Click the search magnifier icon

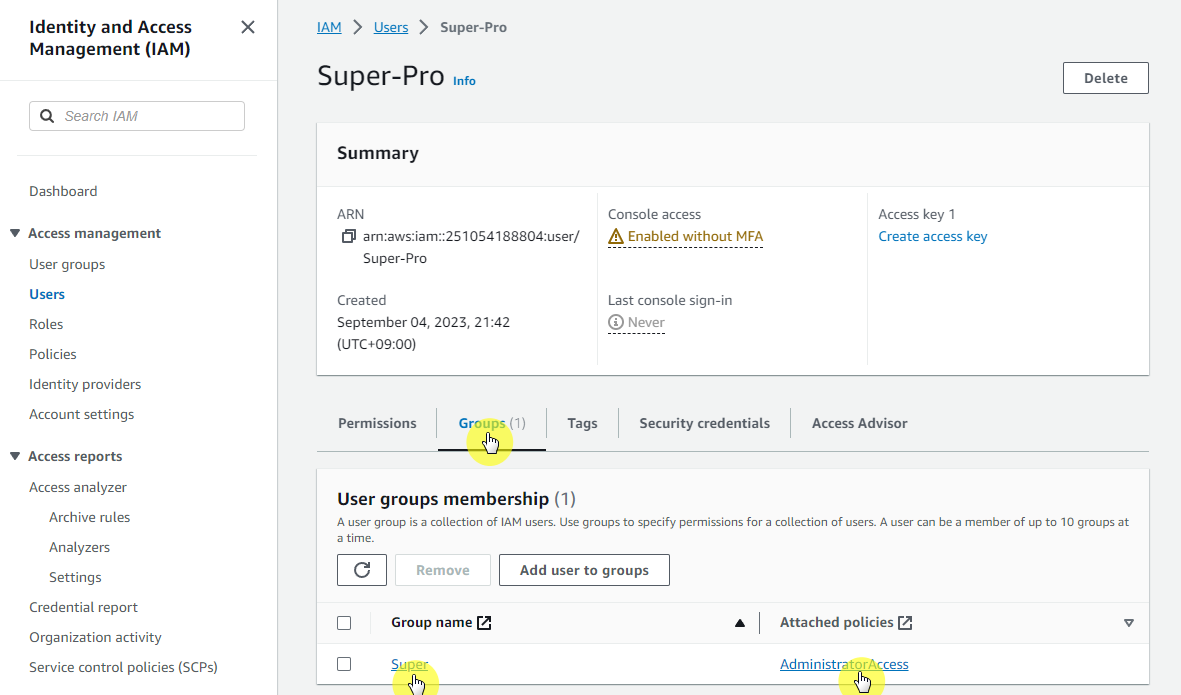(47, 116)
